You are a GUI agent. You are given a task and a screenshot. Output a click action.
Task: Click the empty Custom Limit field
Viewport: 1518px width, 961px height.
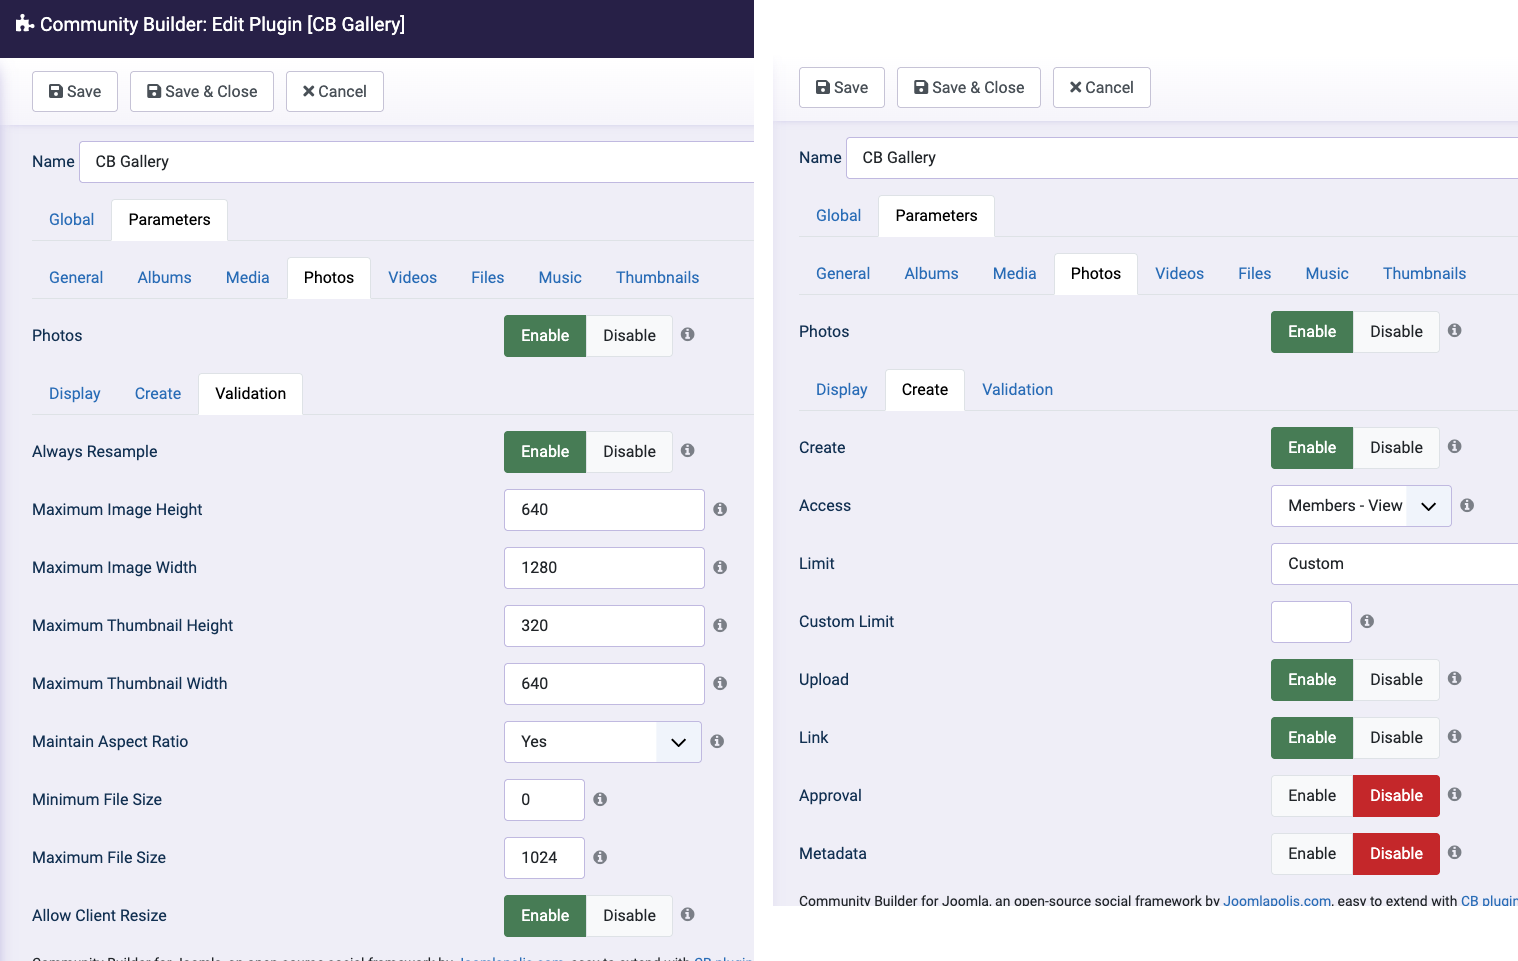point(1310,622)
